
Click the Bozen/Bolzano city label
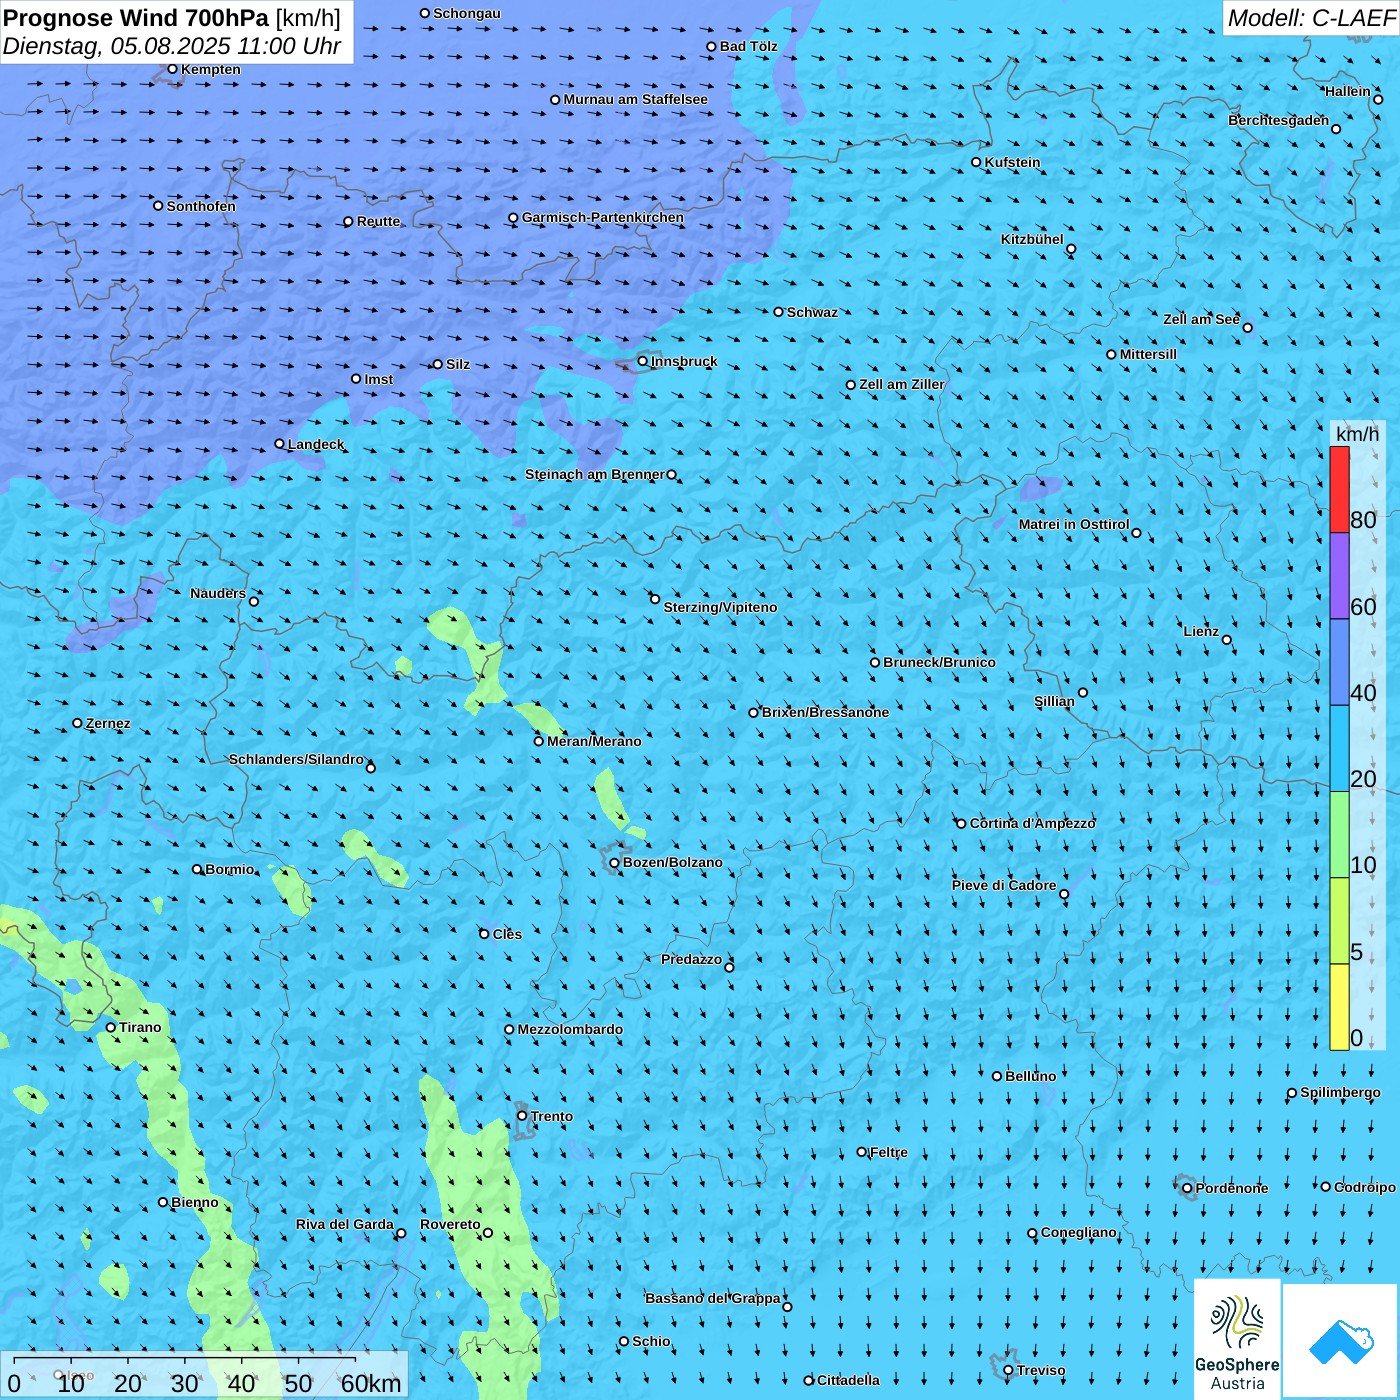pyautogui.click(x=672, y=862)
